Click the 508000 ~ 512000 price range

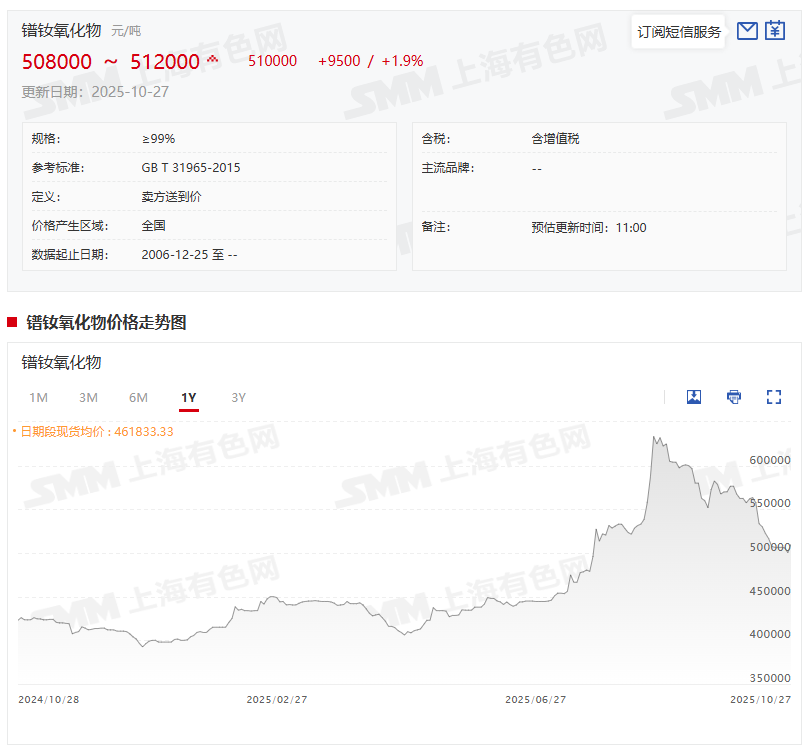(111, 61)
